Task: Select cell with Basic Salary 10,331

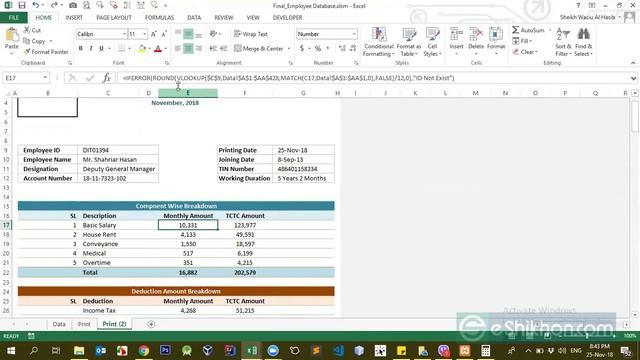Action: tap(188, 225)
